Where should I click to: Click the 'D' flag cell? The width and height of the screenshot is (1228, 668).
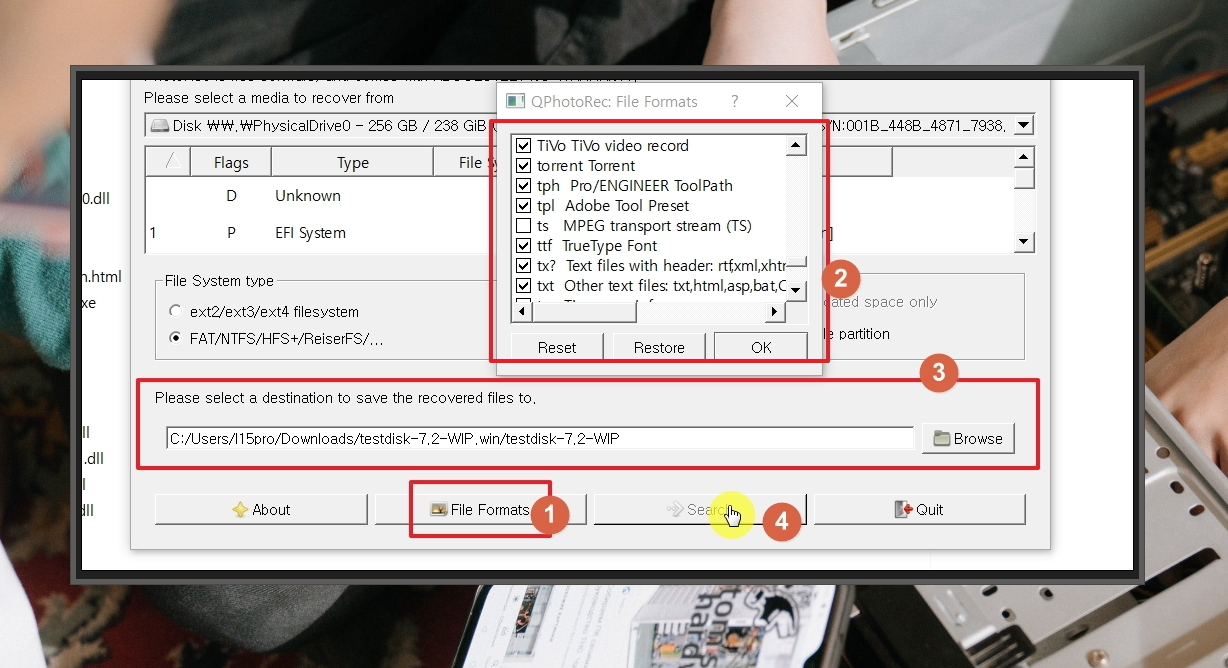[231, 196]
